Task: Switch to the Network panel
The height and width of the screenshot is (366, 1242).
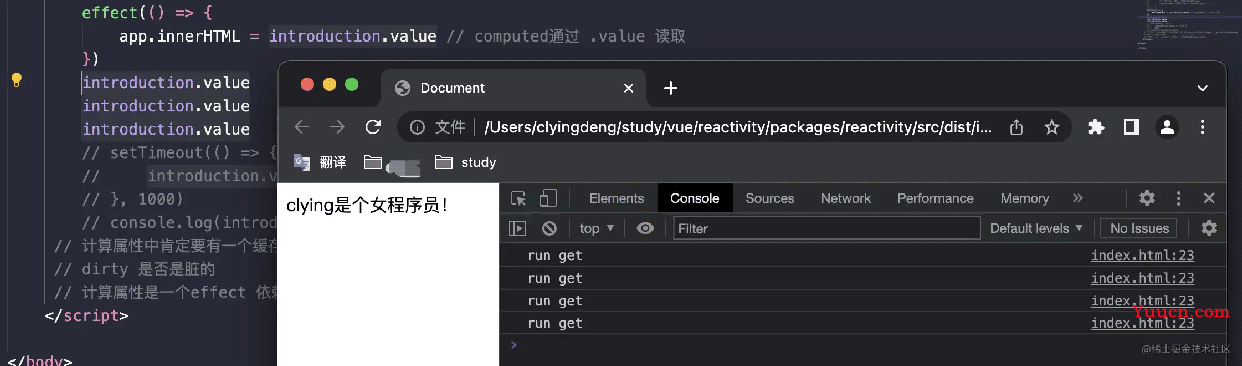Action: coord(846,198)
